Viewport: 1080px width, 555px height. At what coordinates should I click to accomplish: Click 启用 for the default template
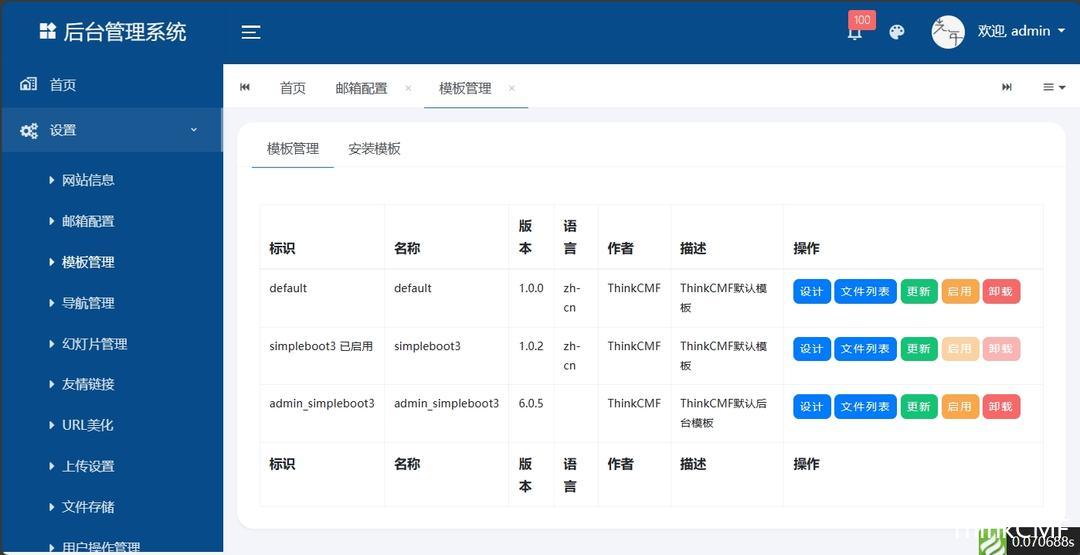tap(959, 291)
